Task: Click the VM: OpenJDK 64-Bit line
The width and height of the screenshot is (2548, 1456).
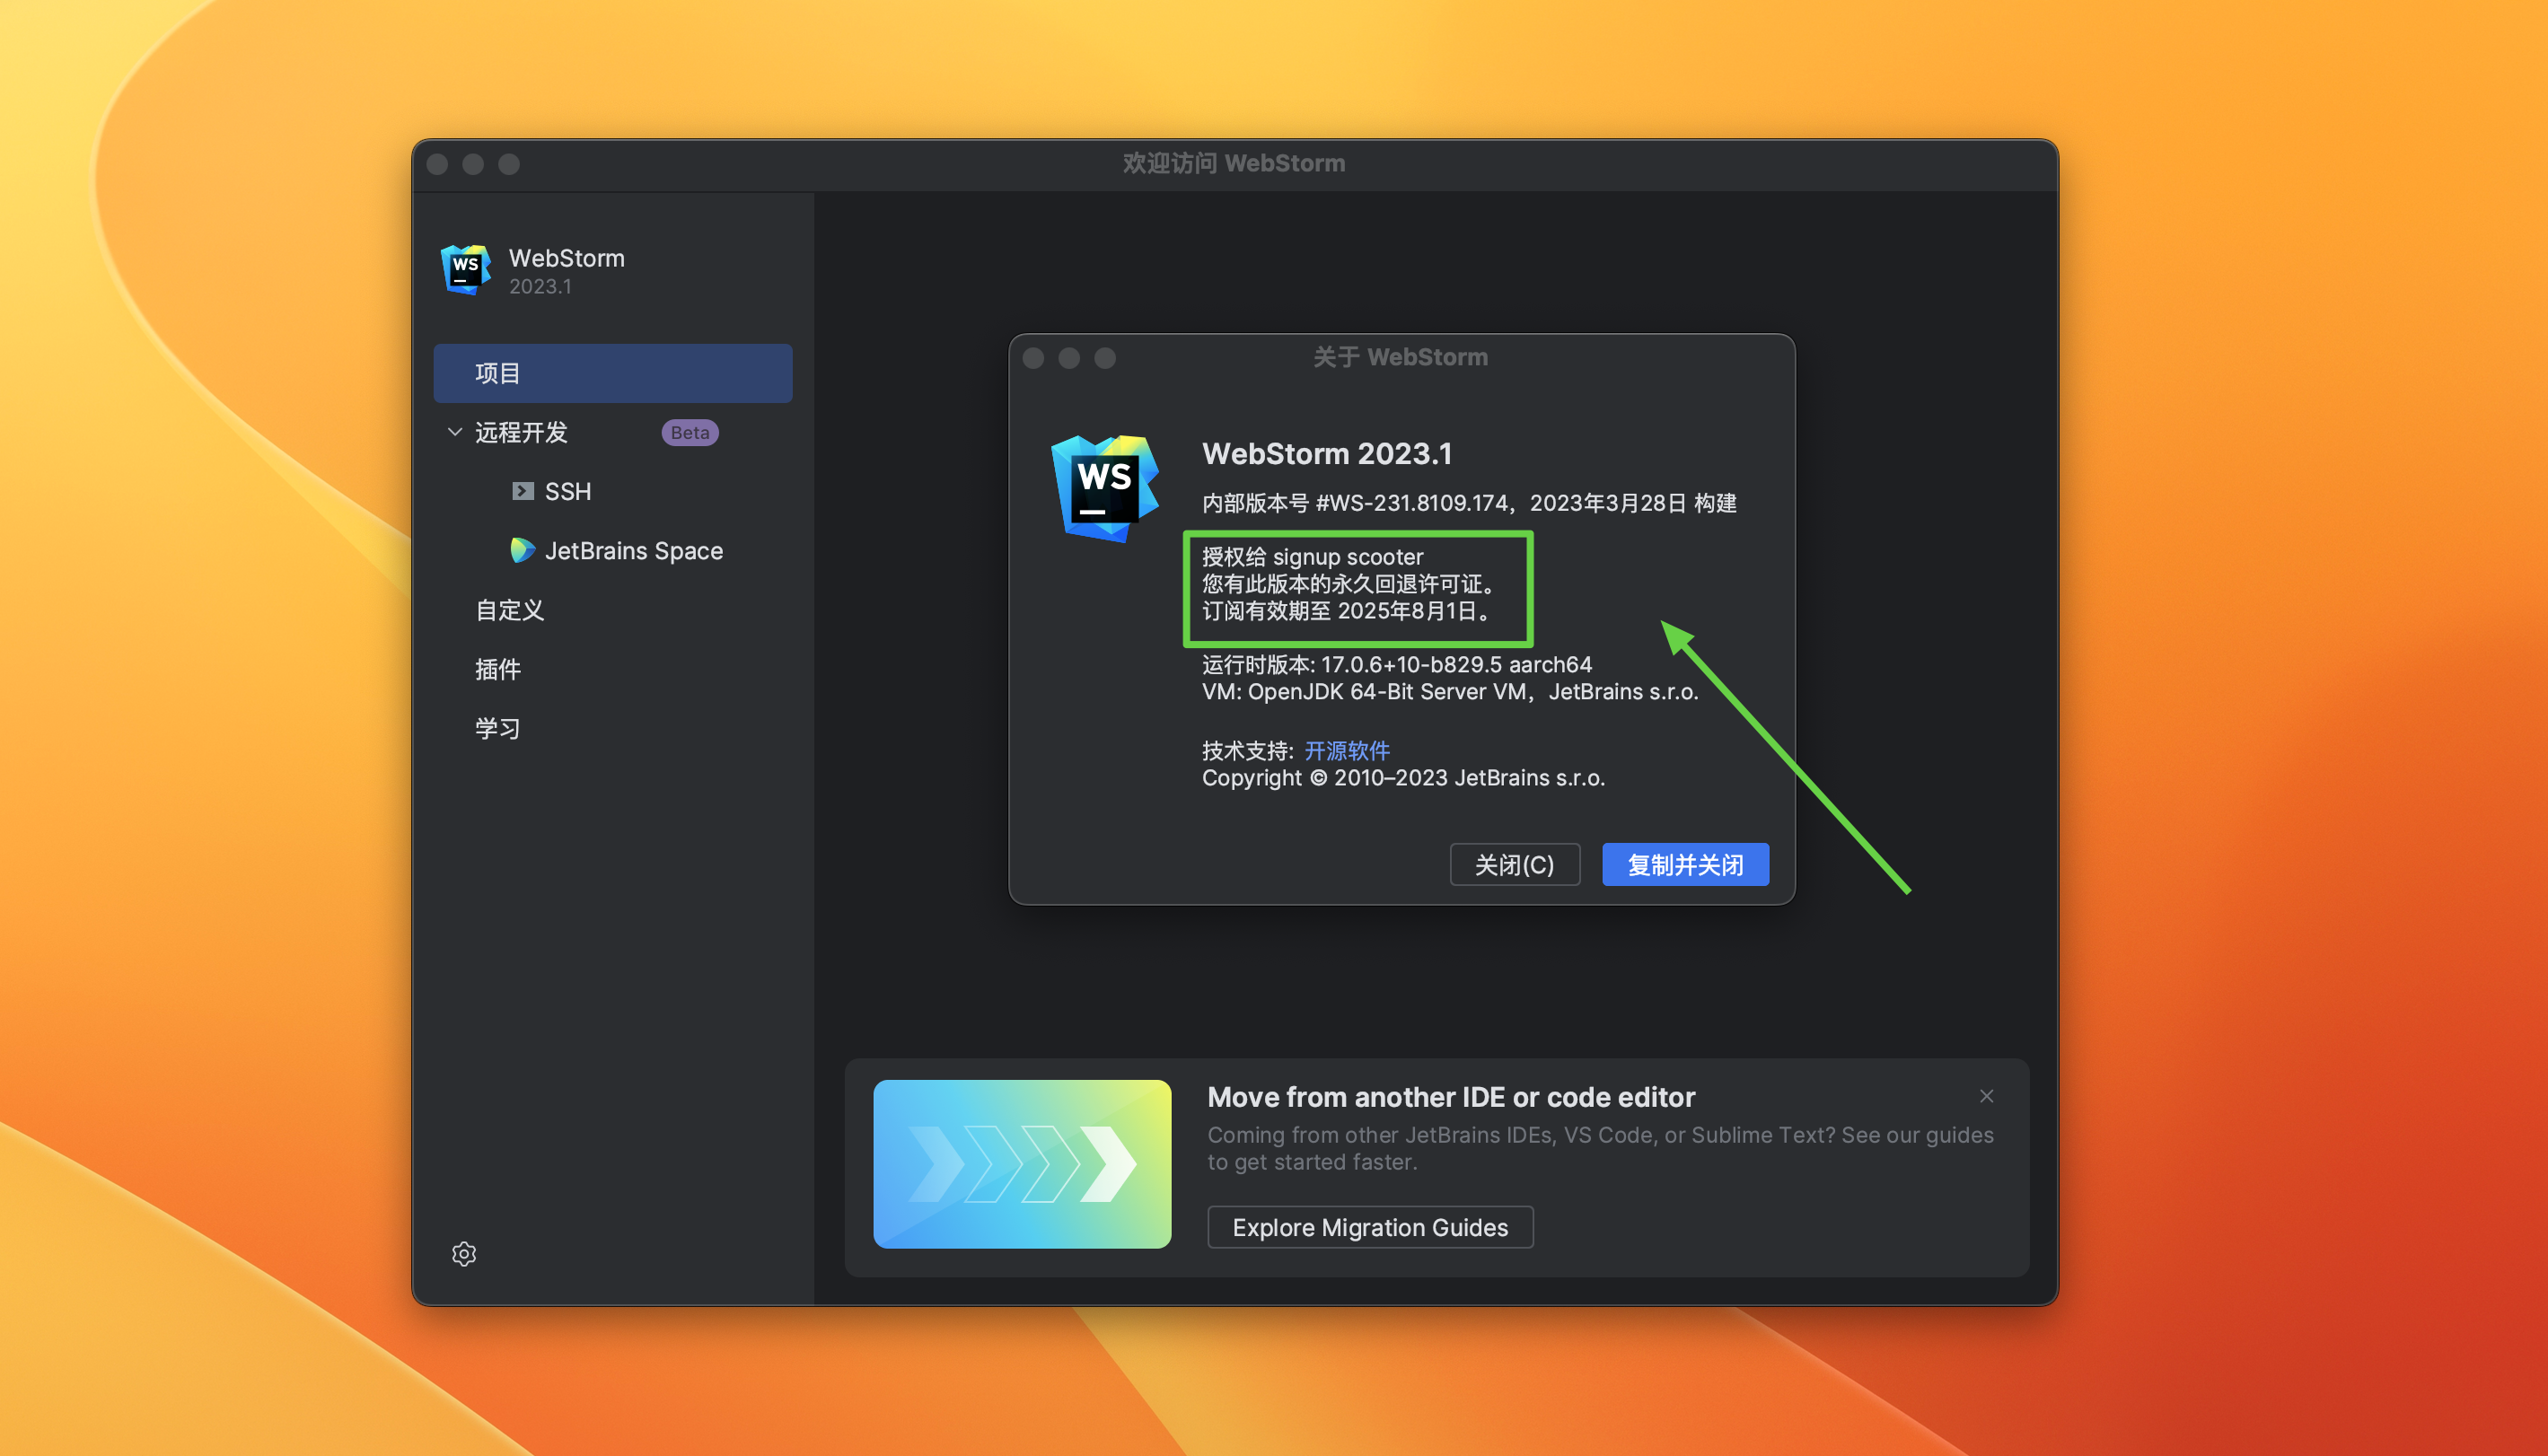Action: pyautogui.click(x=1450, y=691)
